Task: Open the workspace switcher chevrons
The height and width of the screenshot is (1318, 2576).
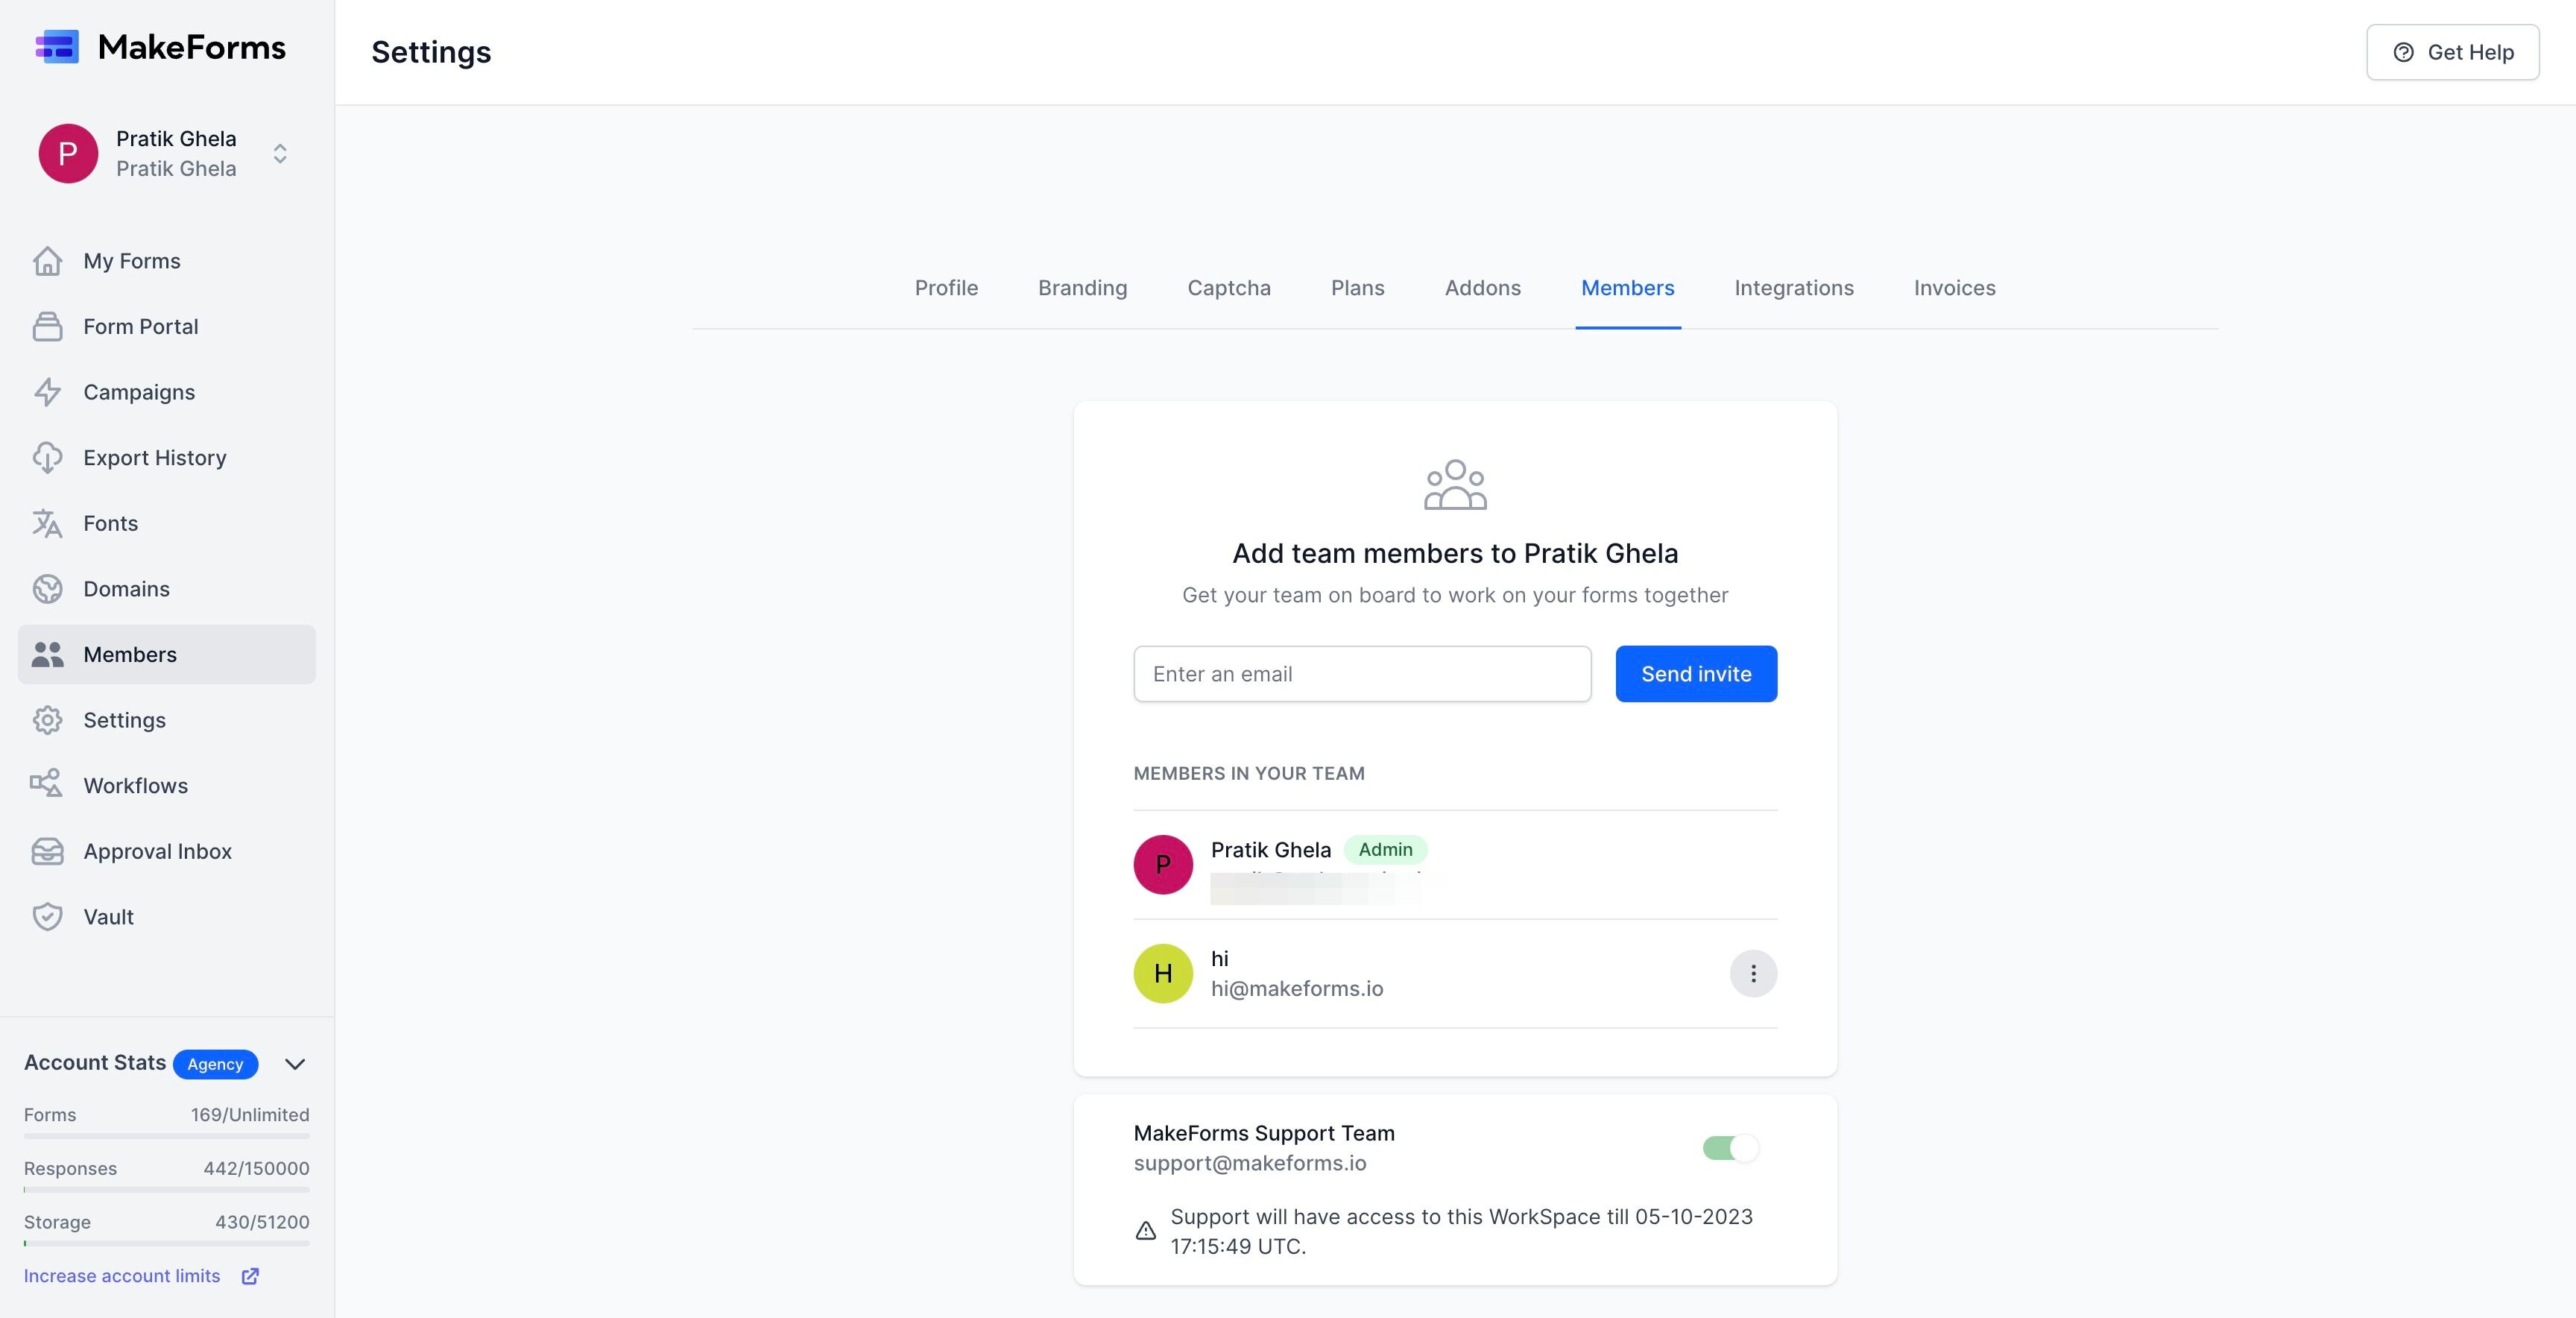Action: pos(280,153)
